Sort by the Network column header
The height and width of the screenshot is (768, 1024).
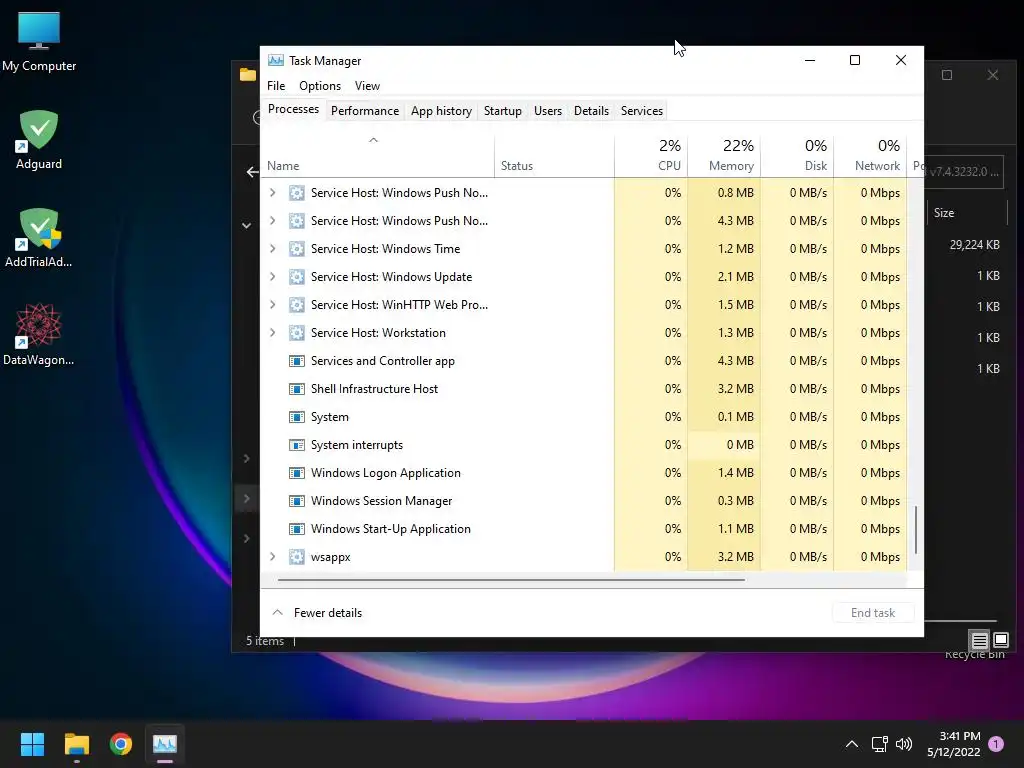point(871,157)
